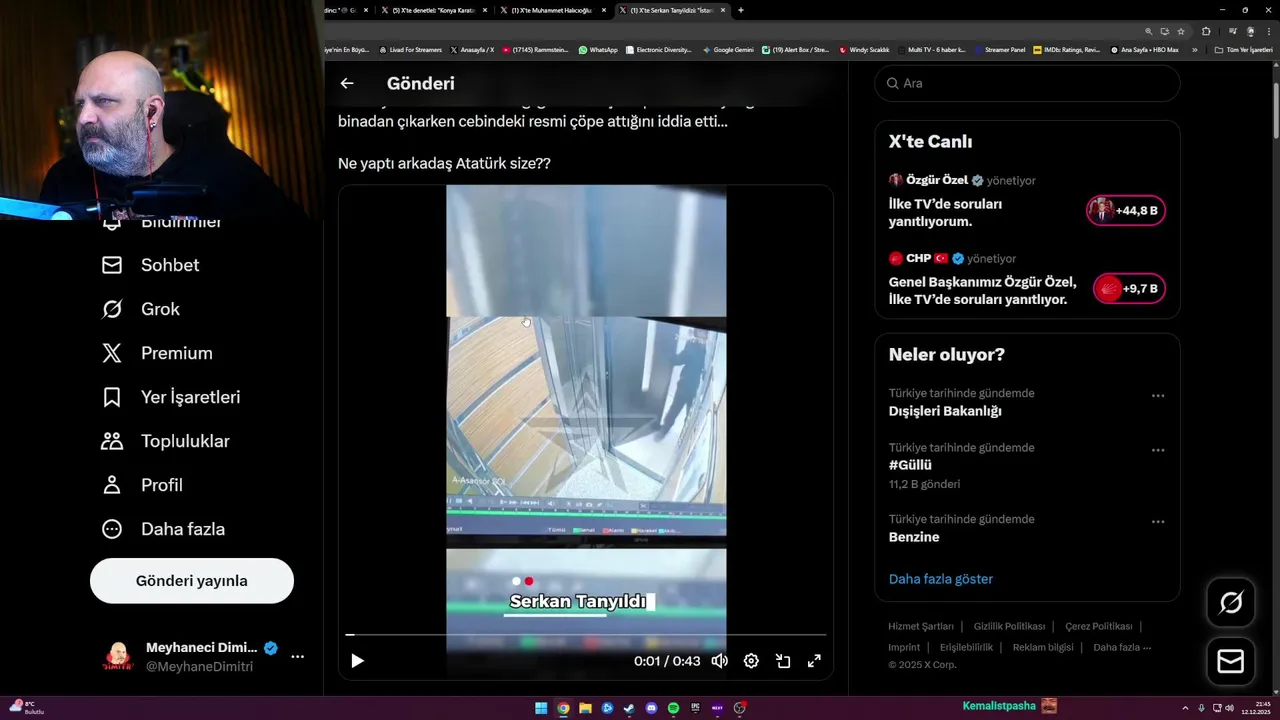This screenshot has width=1280, height=720.
Task: Go back with the arrow beside Gönderi
Action: click(x=347, y=84)
